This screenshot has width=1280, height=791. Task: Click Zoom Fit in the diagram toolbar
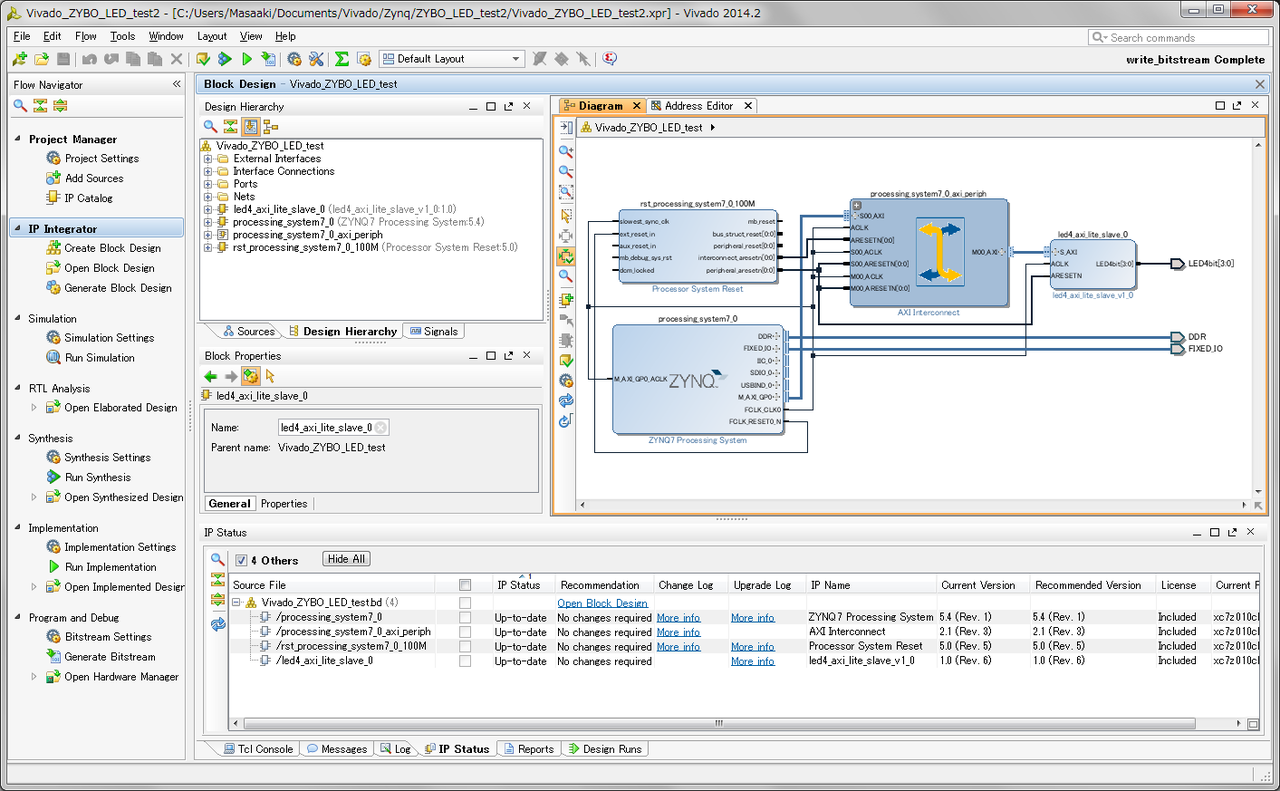(x=566, y=192)
